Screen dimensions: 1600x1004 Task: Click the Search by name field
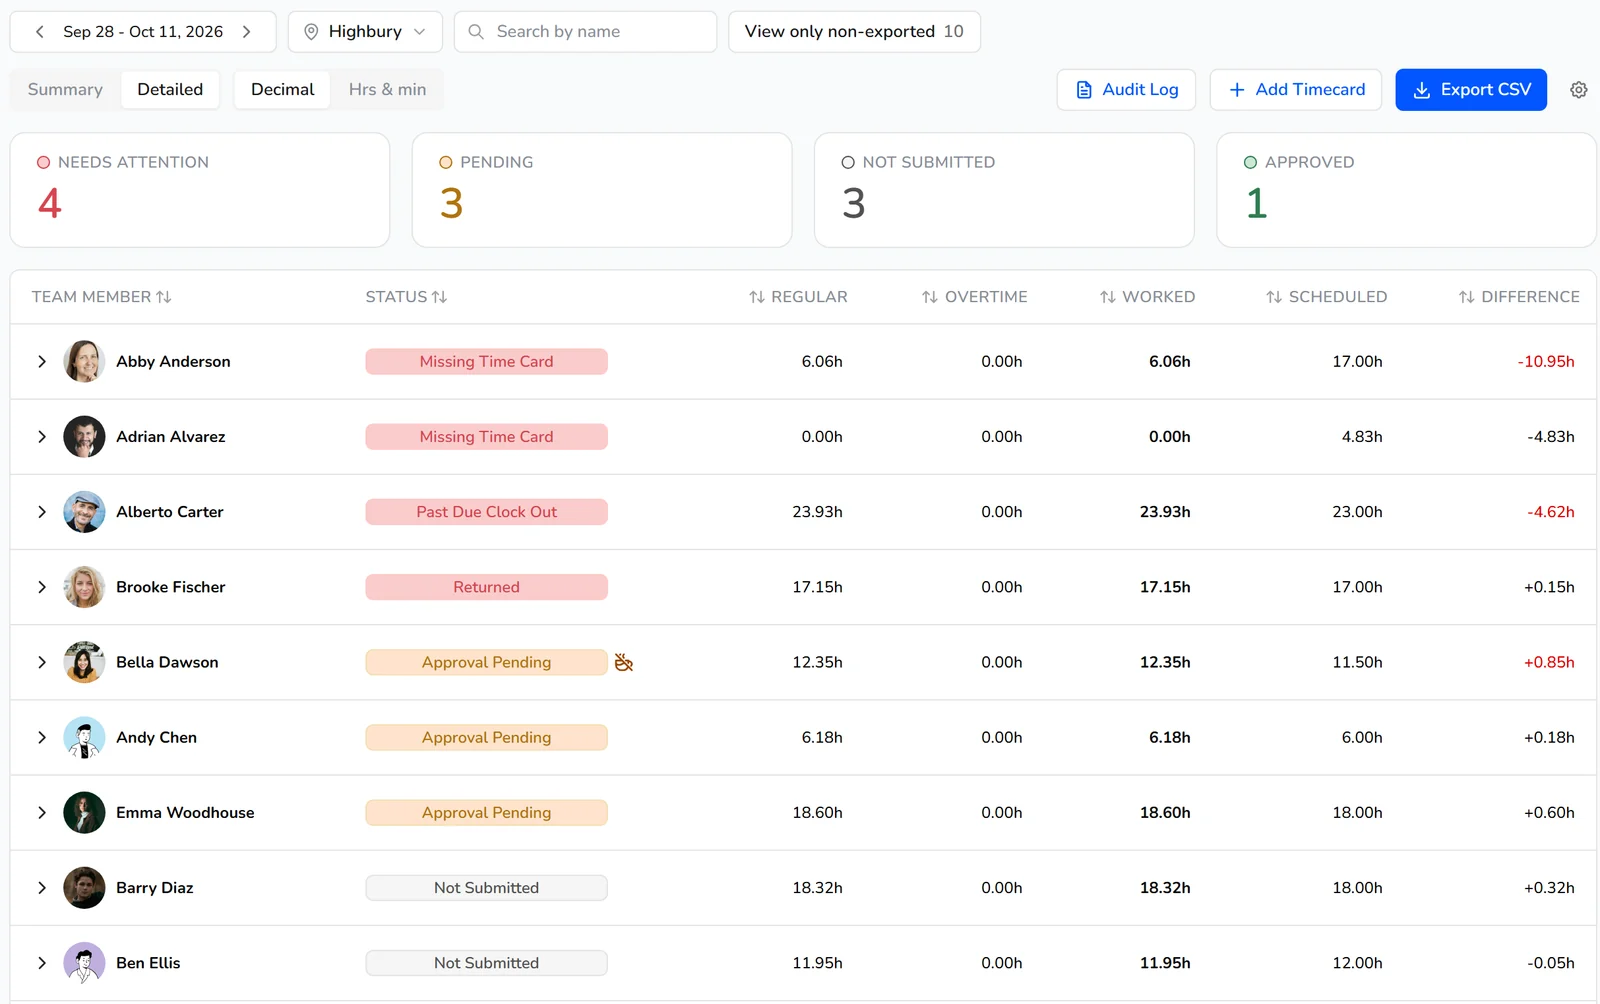coord(585,32)
